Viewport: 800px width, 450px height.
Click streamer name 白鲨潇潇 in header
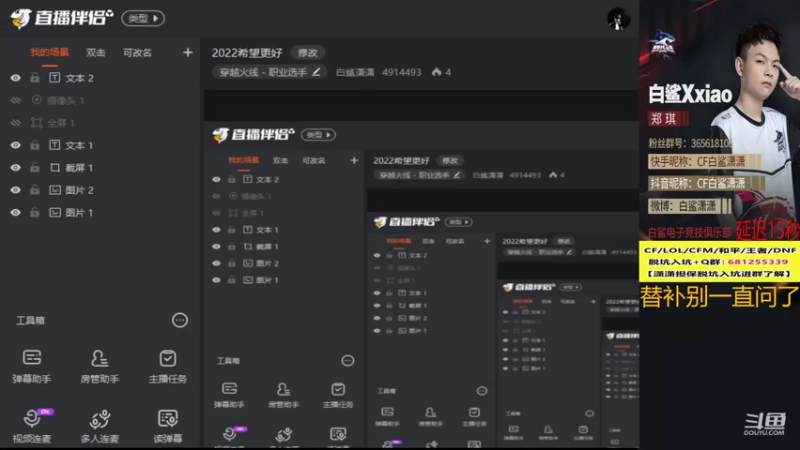(x=355, y=72)
